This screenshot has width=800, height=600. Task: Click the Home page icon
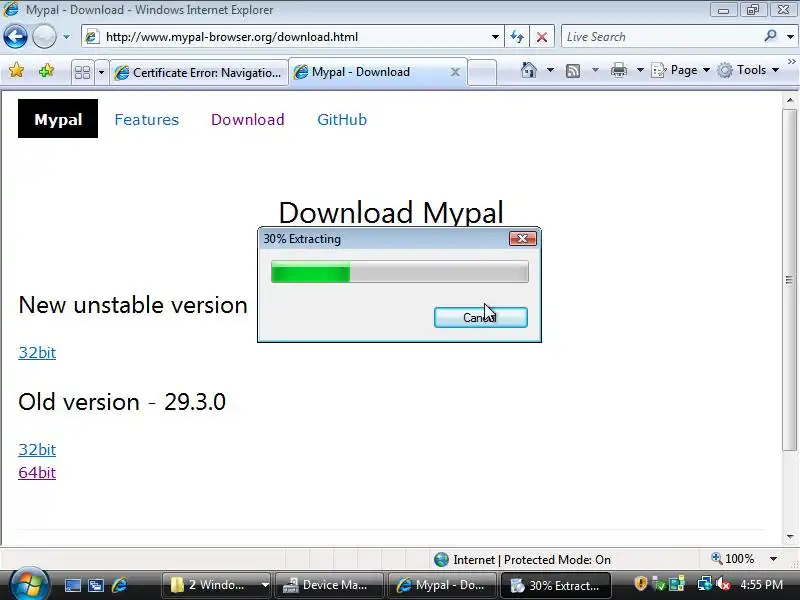click(529, 70)
